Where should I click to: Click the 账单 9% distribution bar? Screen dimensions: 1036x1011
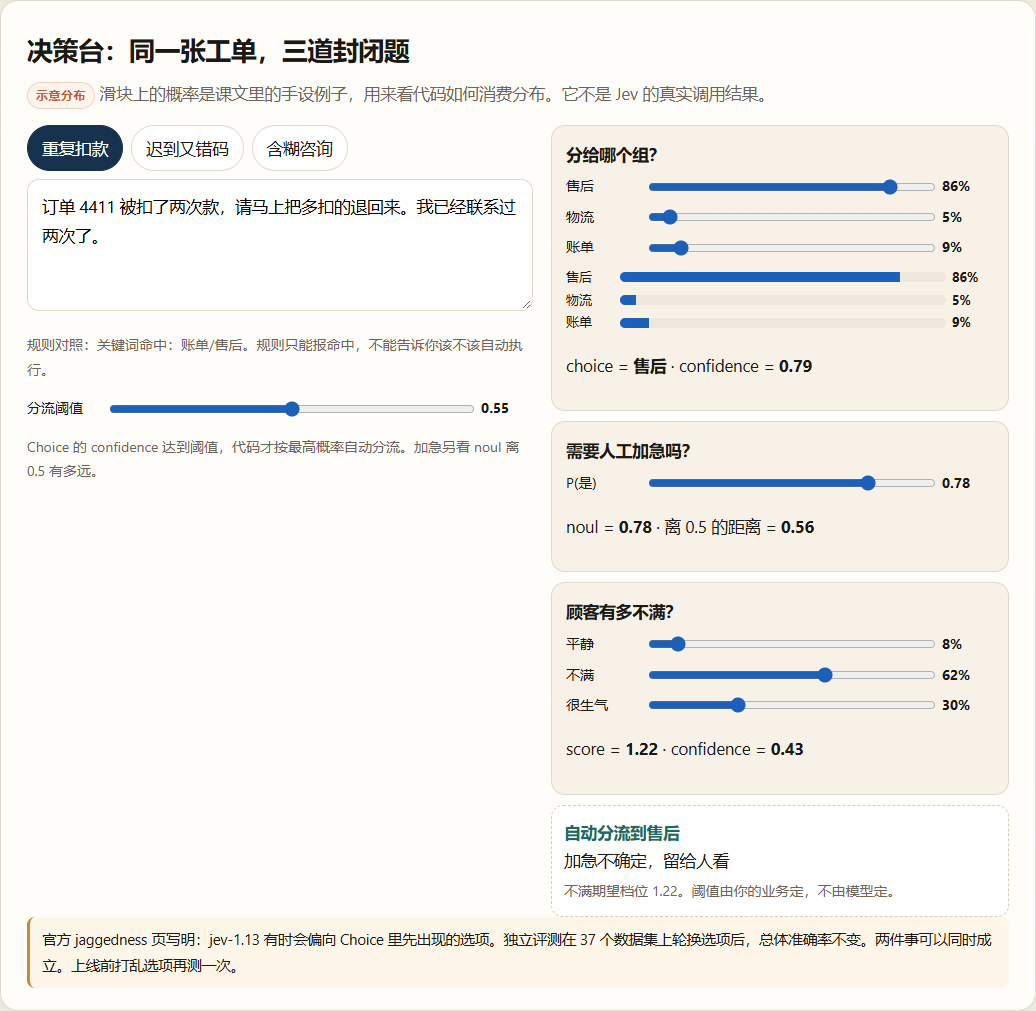click(x=782, y=322)
